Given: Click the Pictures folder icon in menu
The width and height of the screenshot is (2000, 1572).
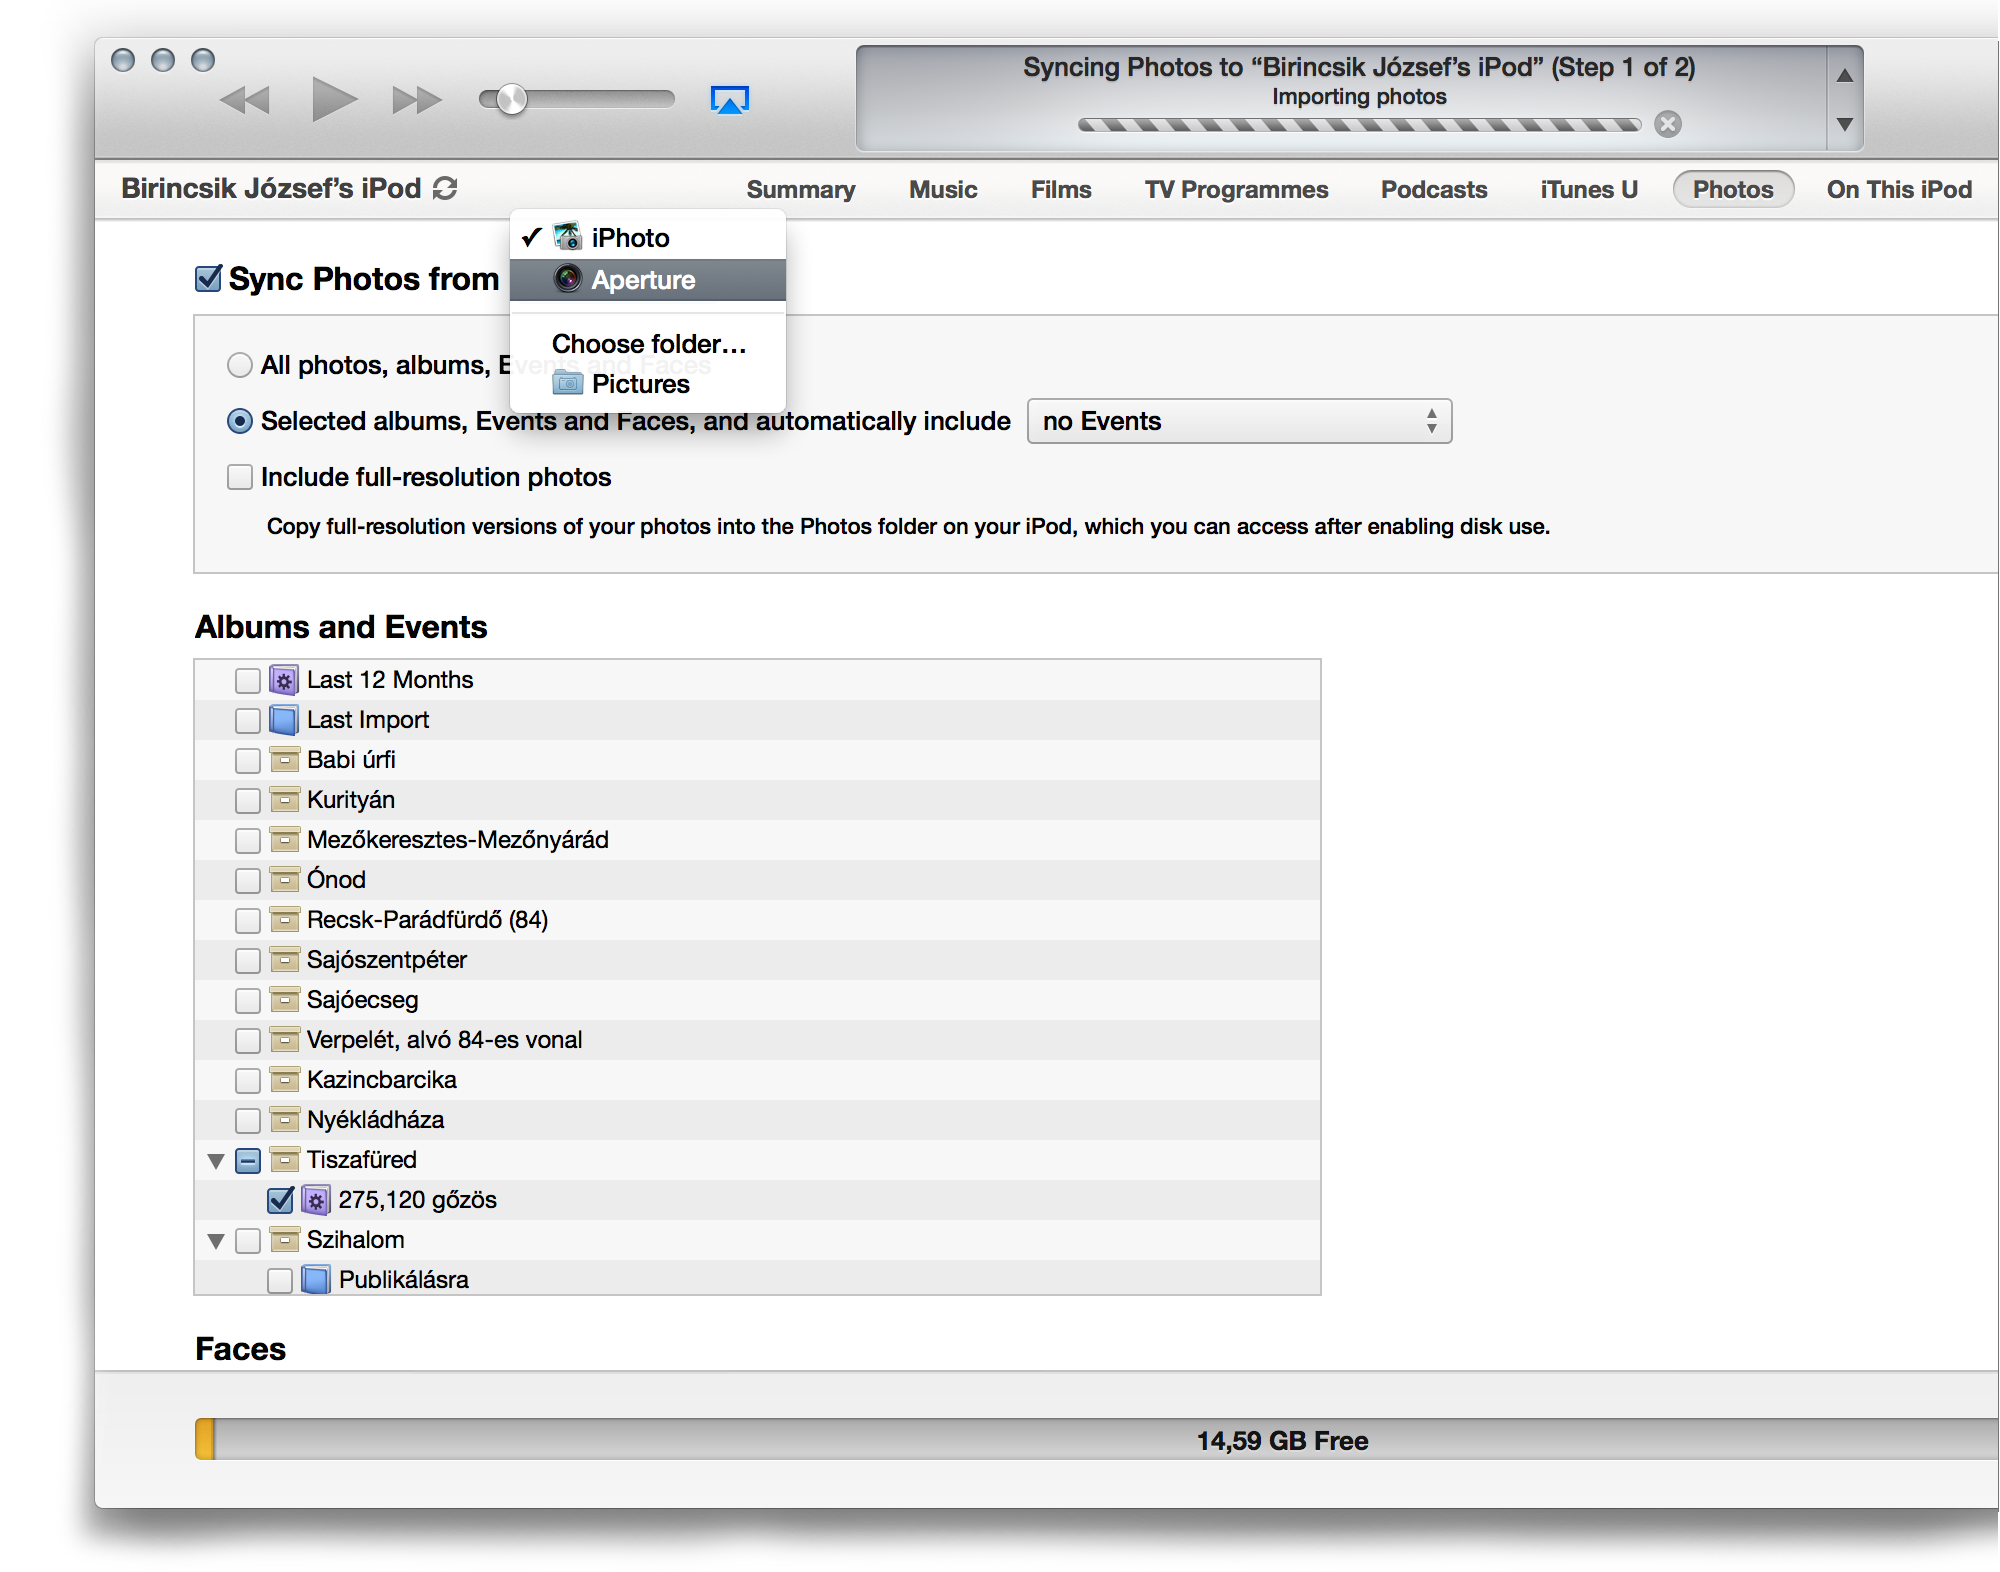Looking at the screenshot, I should coord(568,383).
